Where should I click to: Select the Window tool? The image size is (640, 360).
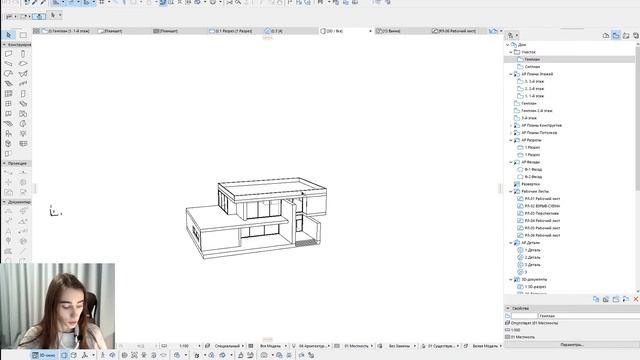pos(9,104)
